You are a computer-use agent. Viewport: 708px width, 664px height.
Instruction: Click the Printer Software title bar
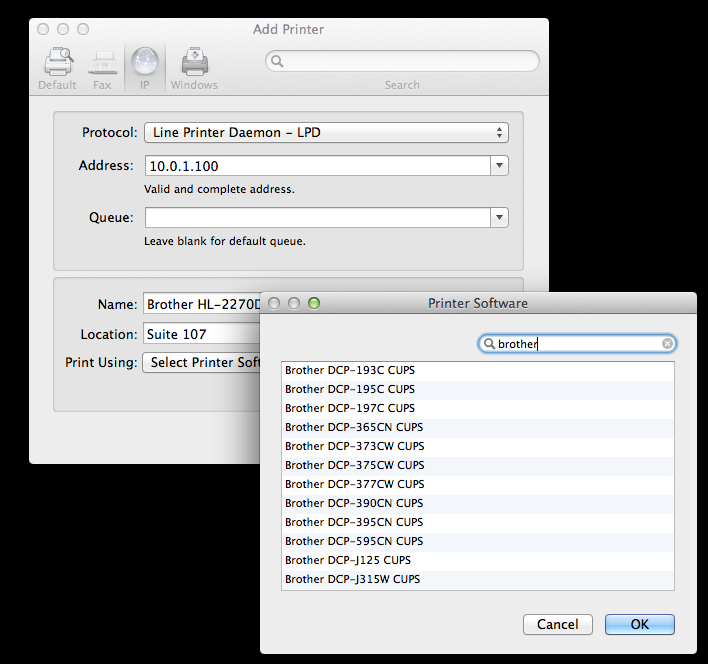(478, 303)
